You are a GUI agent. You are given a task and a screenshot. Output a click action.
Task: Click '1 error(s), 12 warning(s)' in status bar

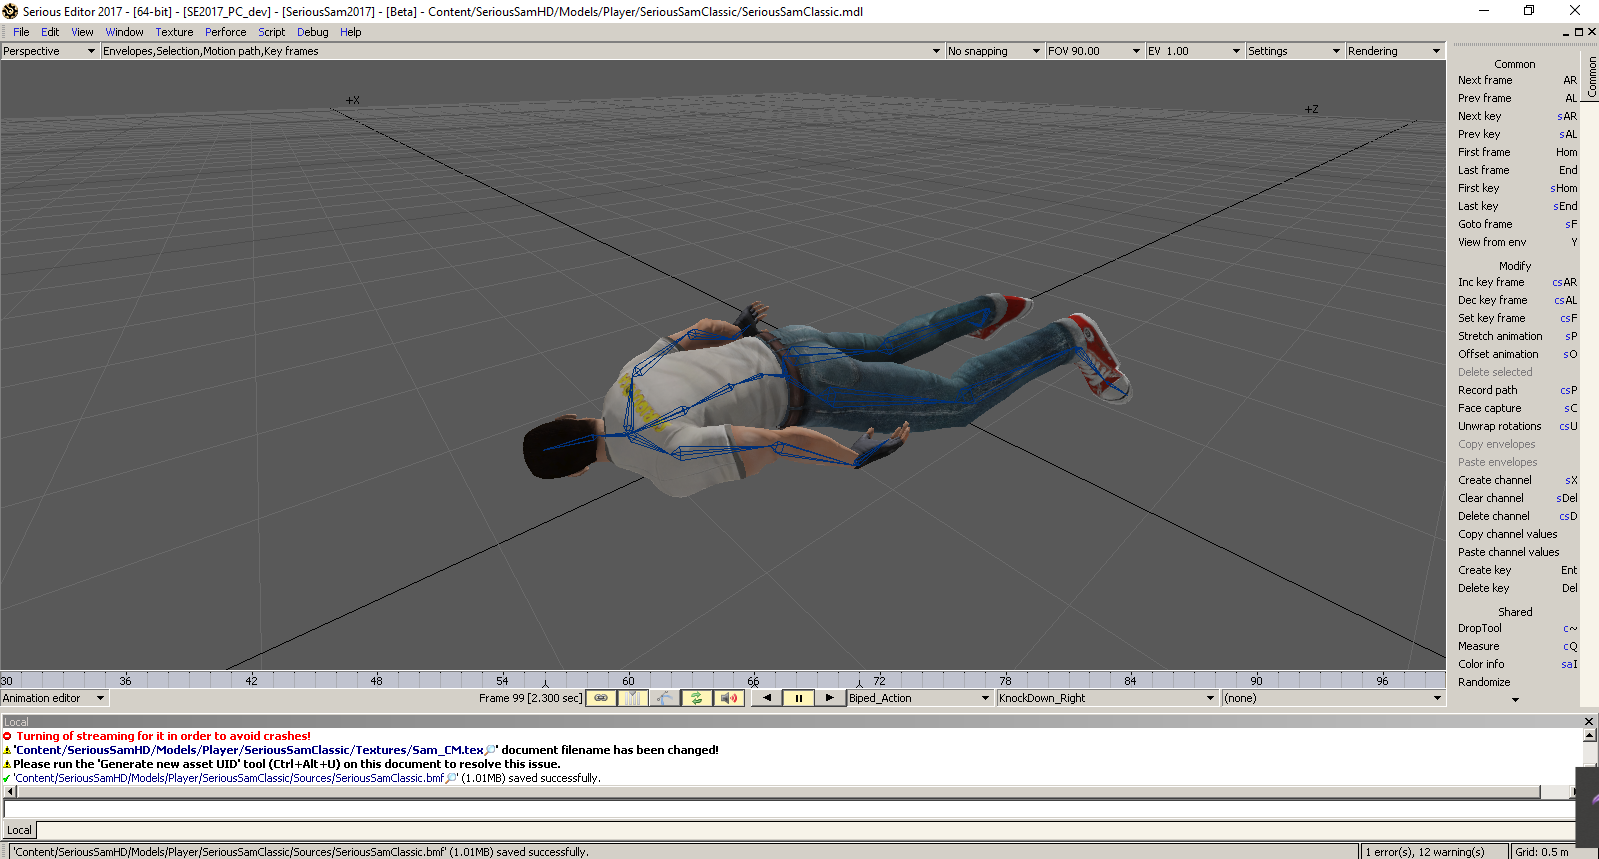1425,852
